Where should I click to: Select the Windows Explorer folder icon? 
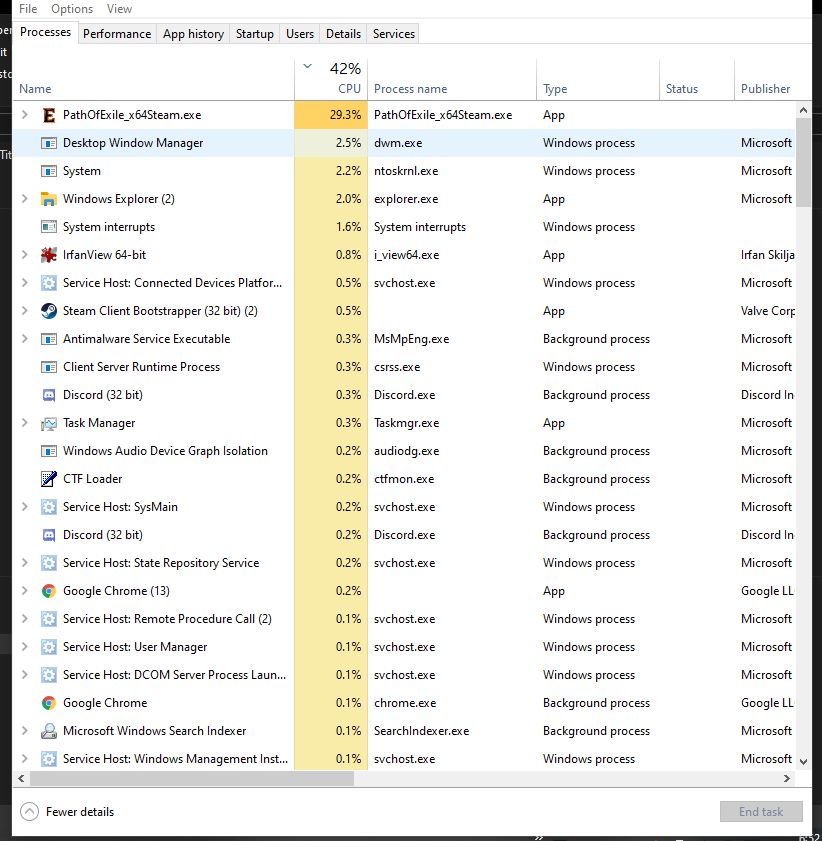point(47,199)
